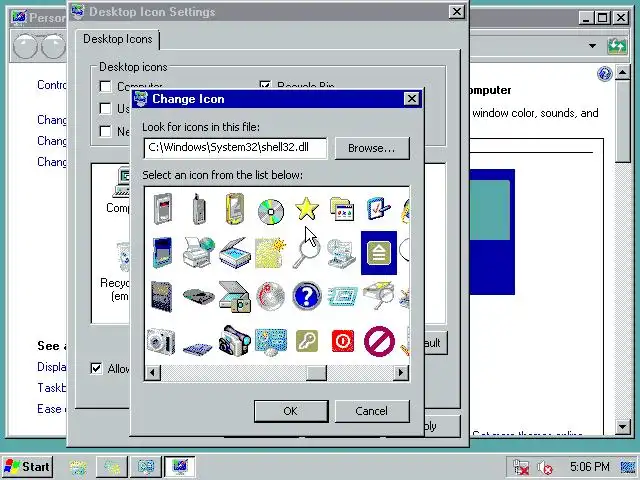
Task: Maximize the Personalization window
Action: click(603, 18)
